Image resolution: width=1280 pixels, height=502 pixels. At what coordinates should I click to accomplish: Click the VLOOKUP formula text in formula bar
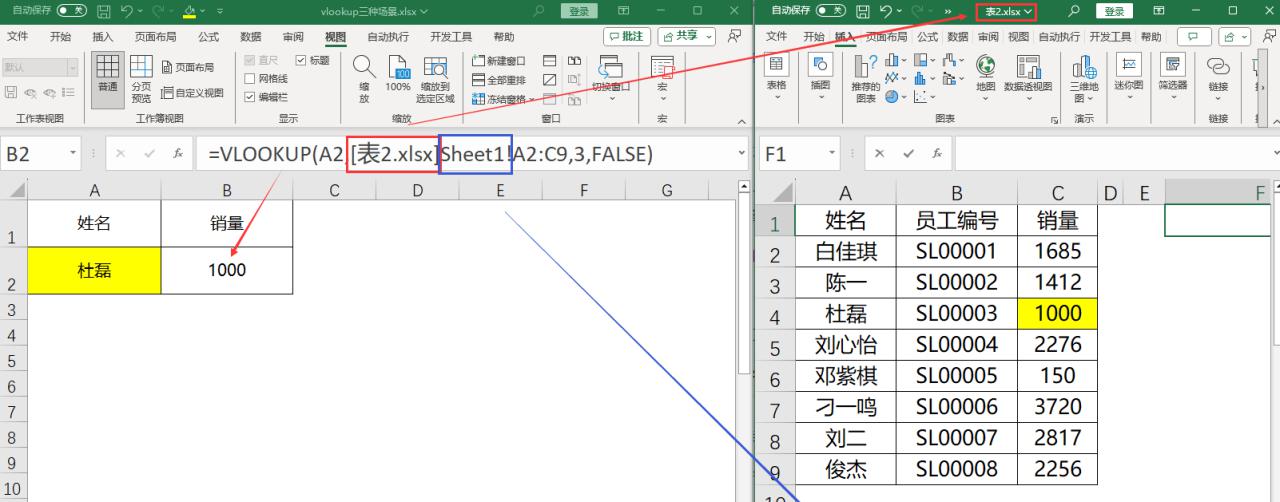[431, 154]
